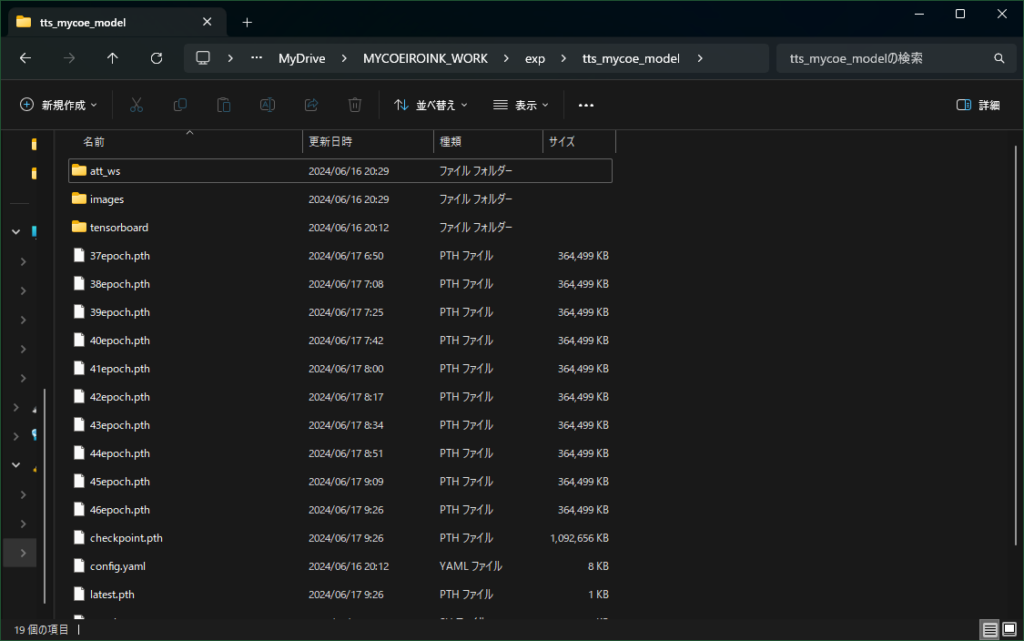Go back to the previous folder
Viewport: 1024px width, 641px height.
[x=25, y=58]
